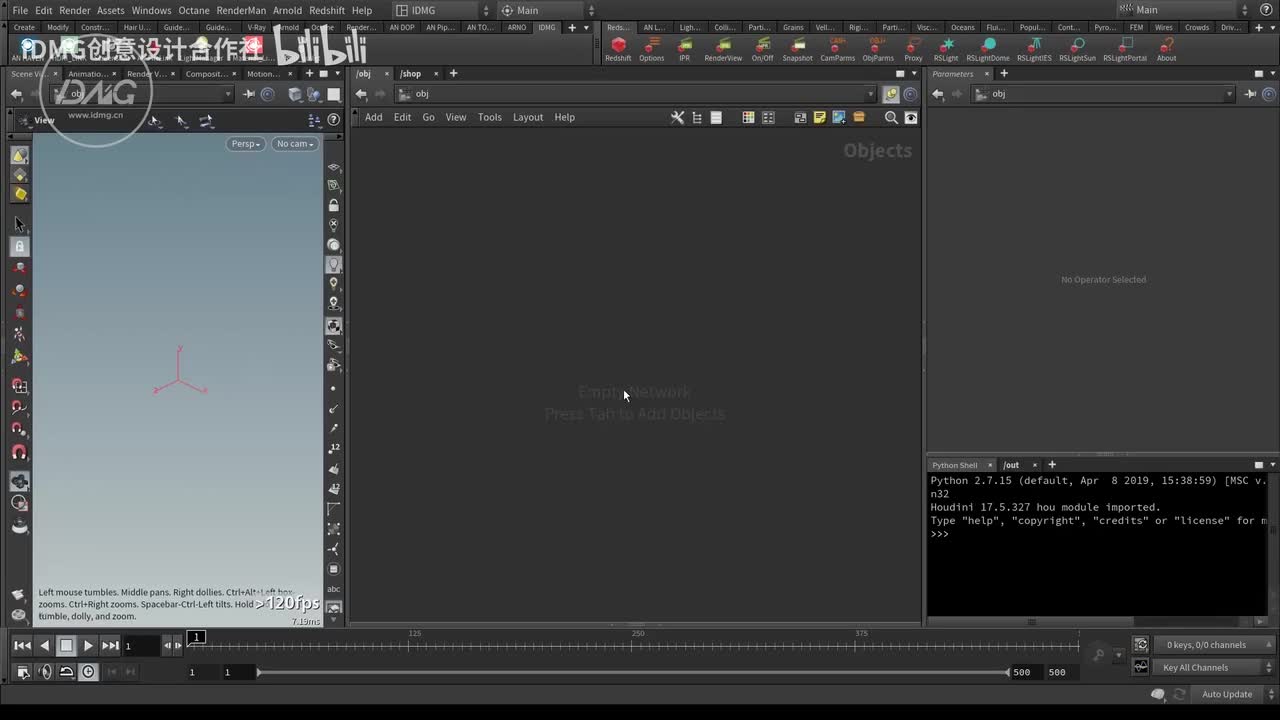
Task: Add a sticky note in network editor
Action: click(820, 117)
